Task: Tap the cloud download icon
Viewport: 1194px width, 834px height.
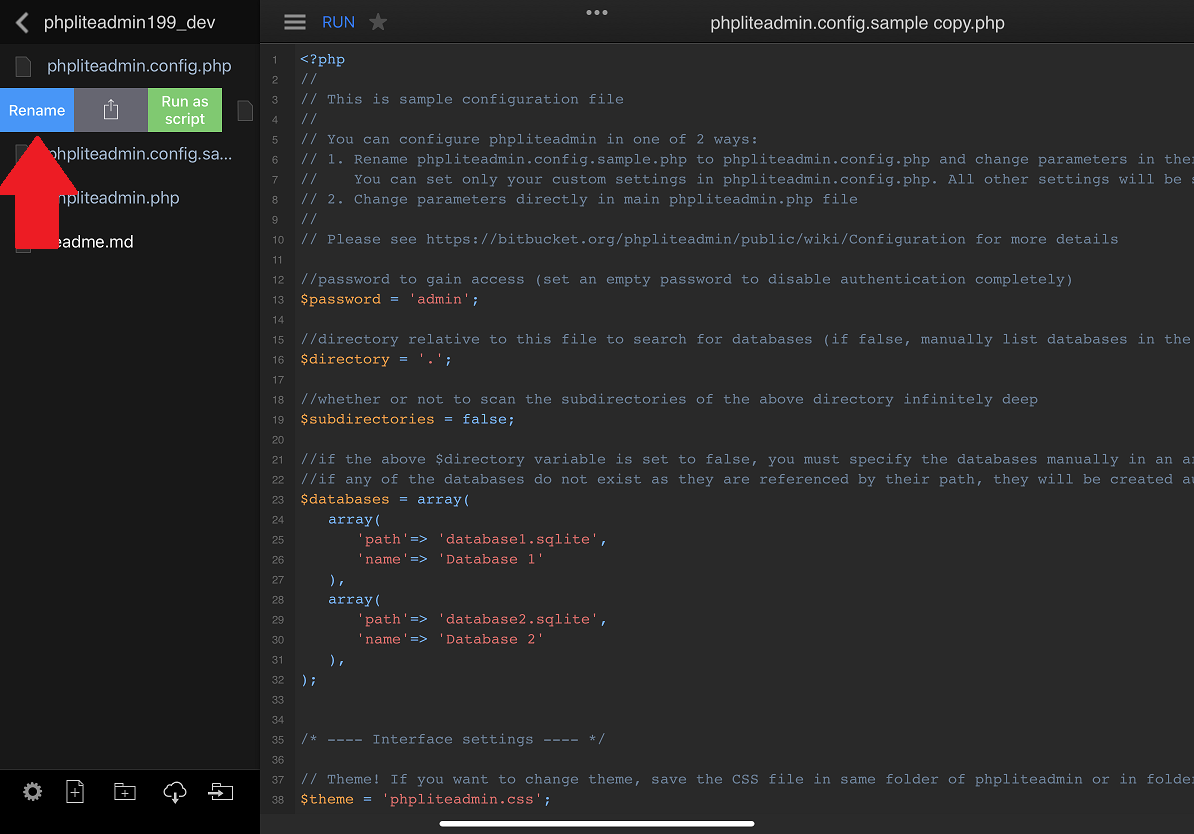Action: click(174, 792)
